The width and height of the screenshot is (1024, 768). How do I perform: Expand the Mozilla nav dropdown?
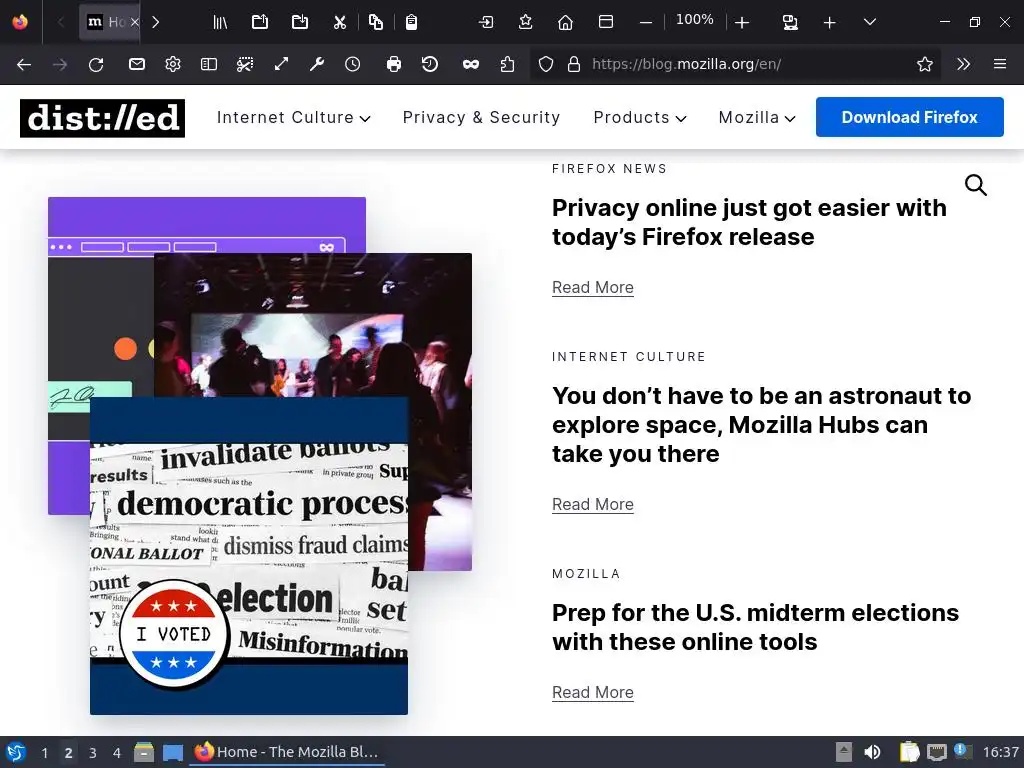point(757,118)
